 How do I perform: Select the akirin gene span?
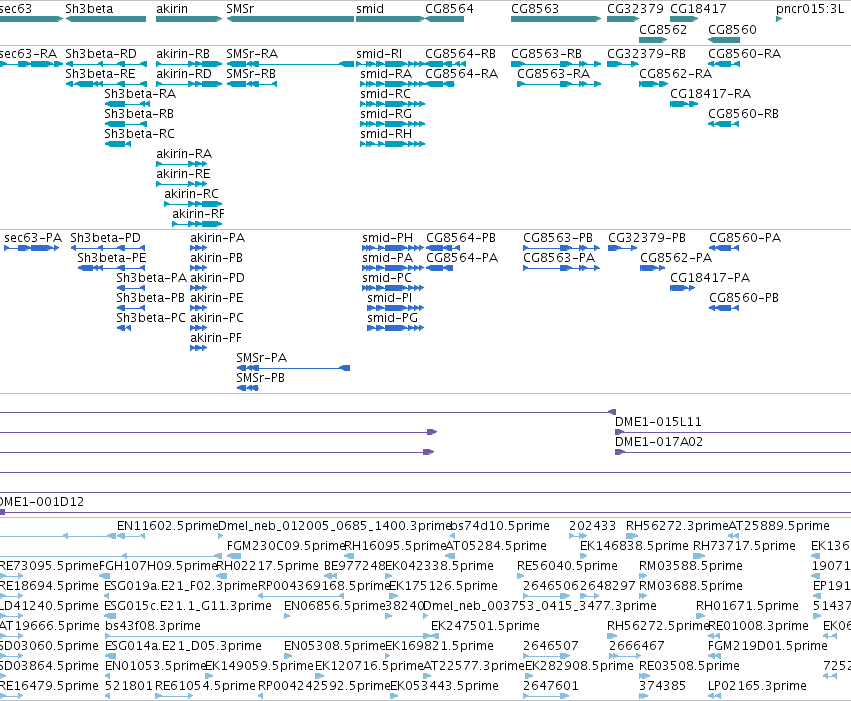point(189,19)
